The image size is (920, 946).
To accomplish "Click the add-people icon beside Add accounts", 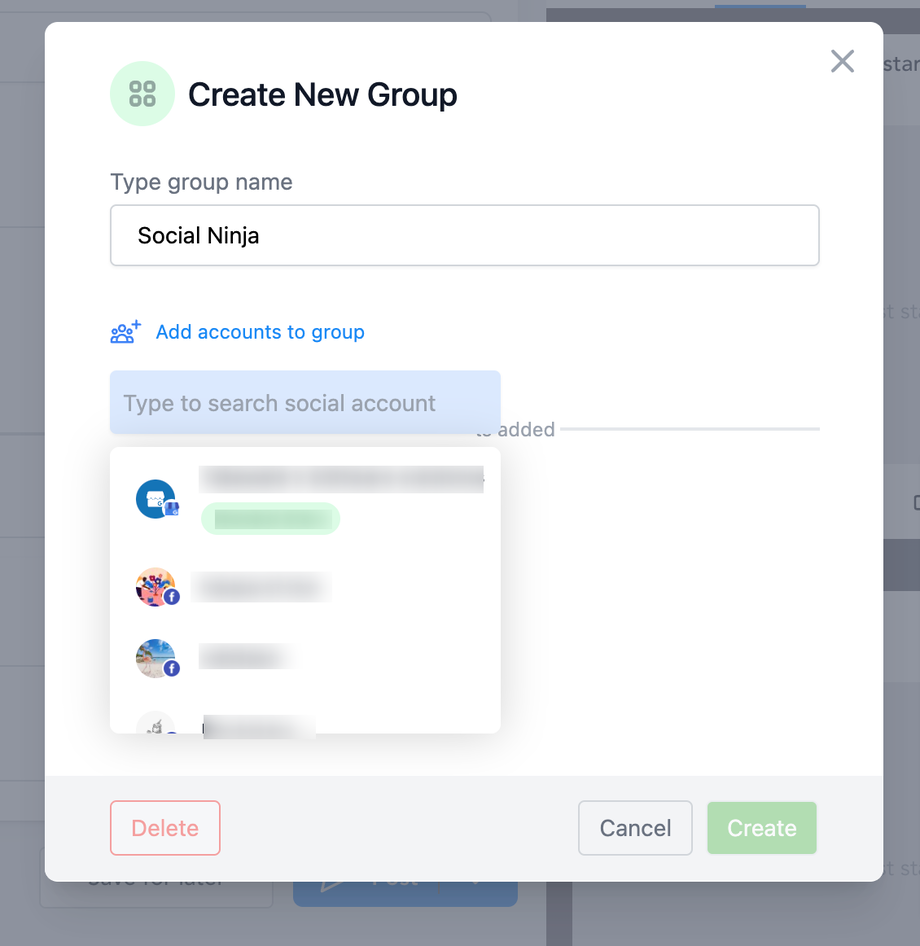I will tap(126, 332).
